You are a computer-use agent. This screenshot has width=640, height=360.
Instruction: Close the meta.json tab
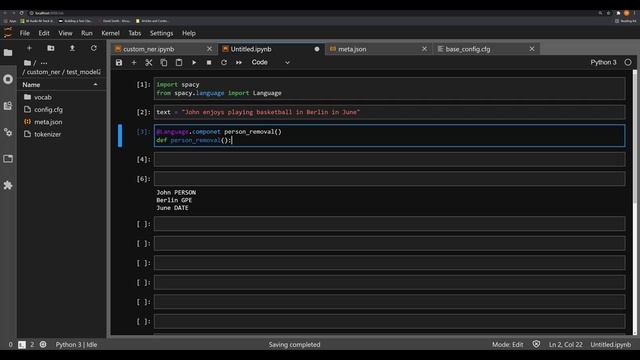[x=424, y=49]
